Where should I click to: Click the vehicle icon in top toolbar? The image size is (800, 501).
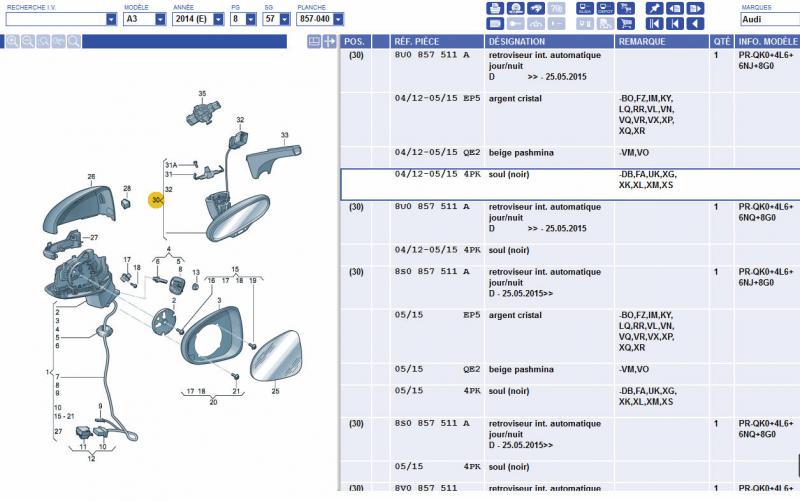536,8
